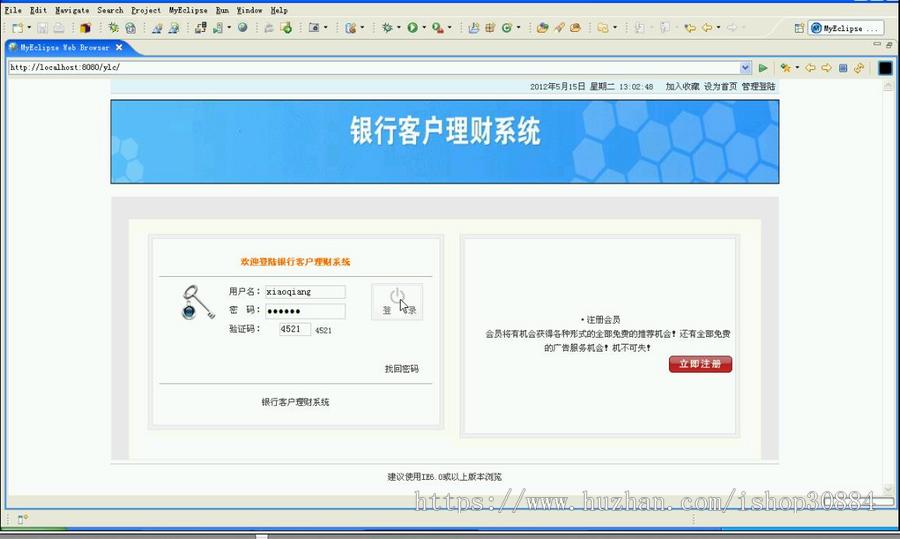The image size is (900, 539).
Task: Click the 验证码 input field
Action: point(294,329)
